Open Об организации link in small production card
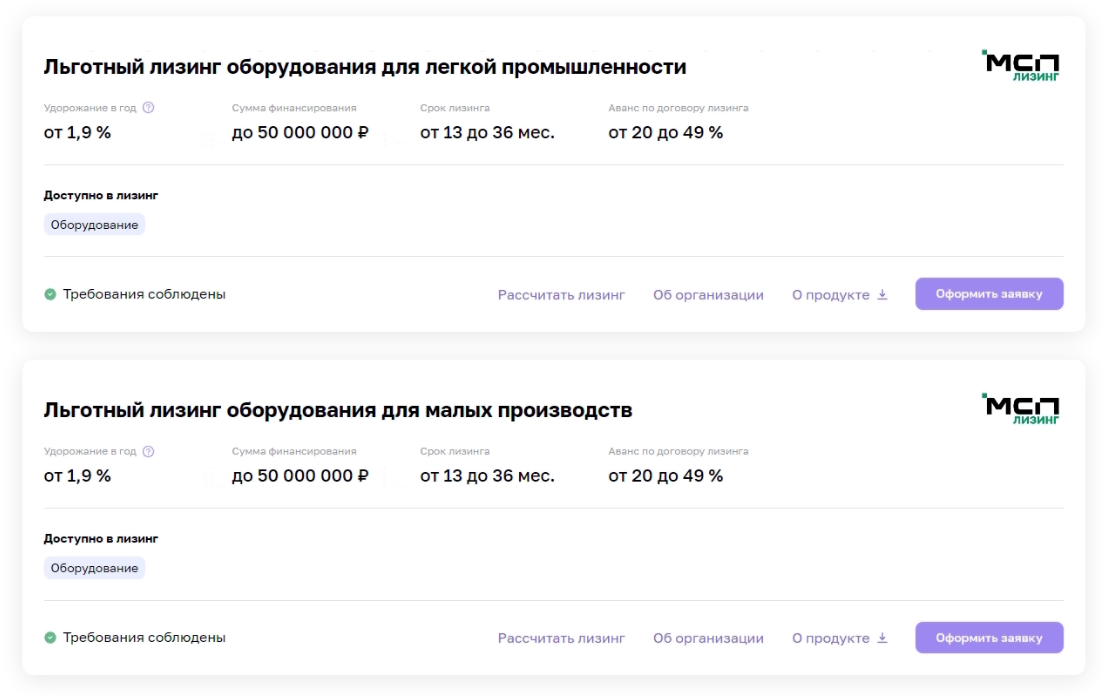1113x696 pixels. (708, 638)
